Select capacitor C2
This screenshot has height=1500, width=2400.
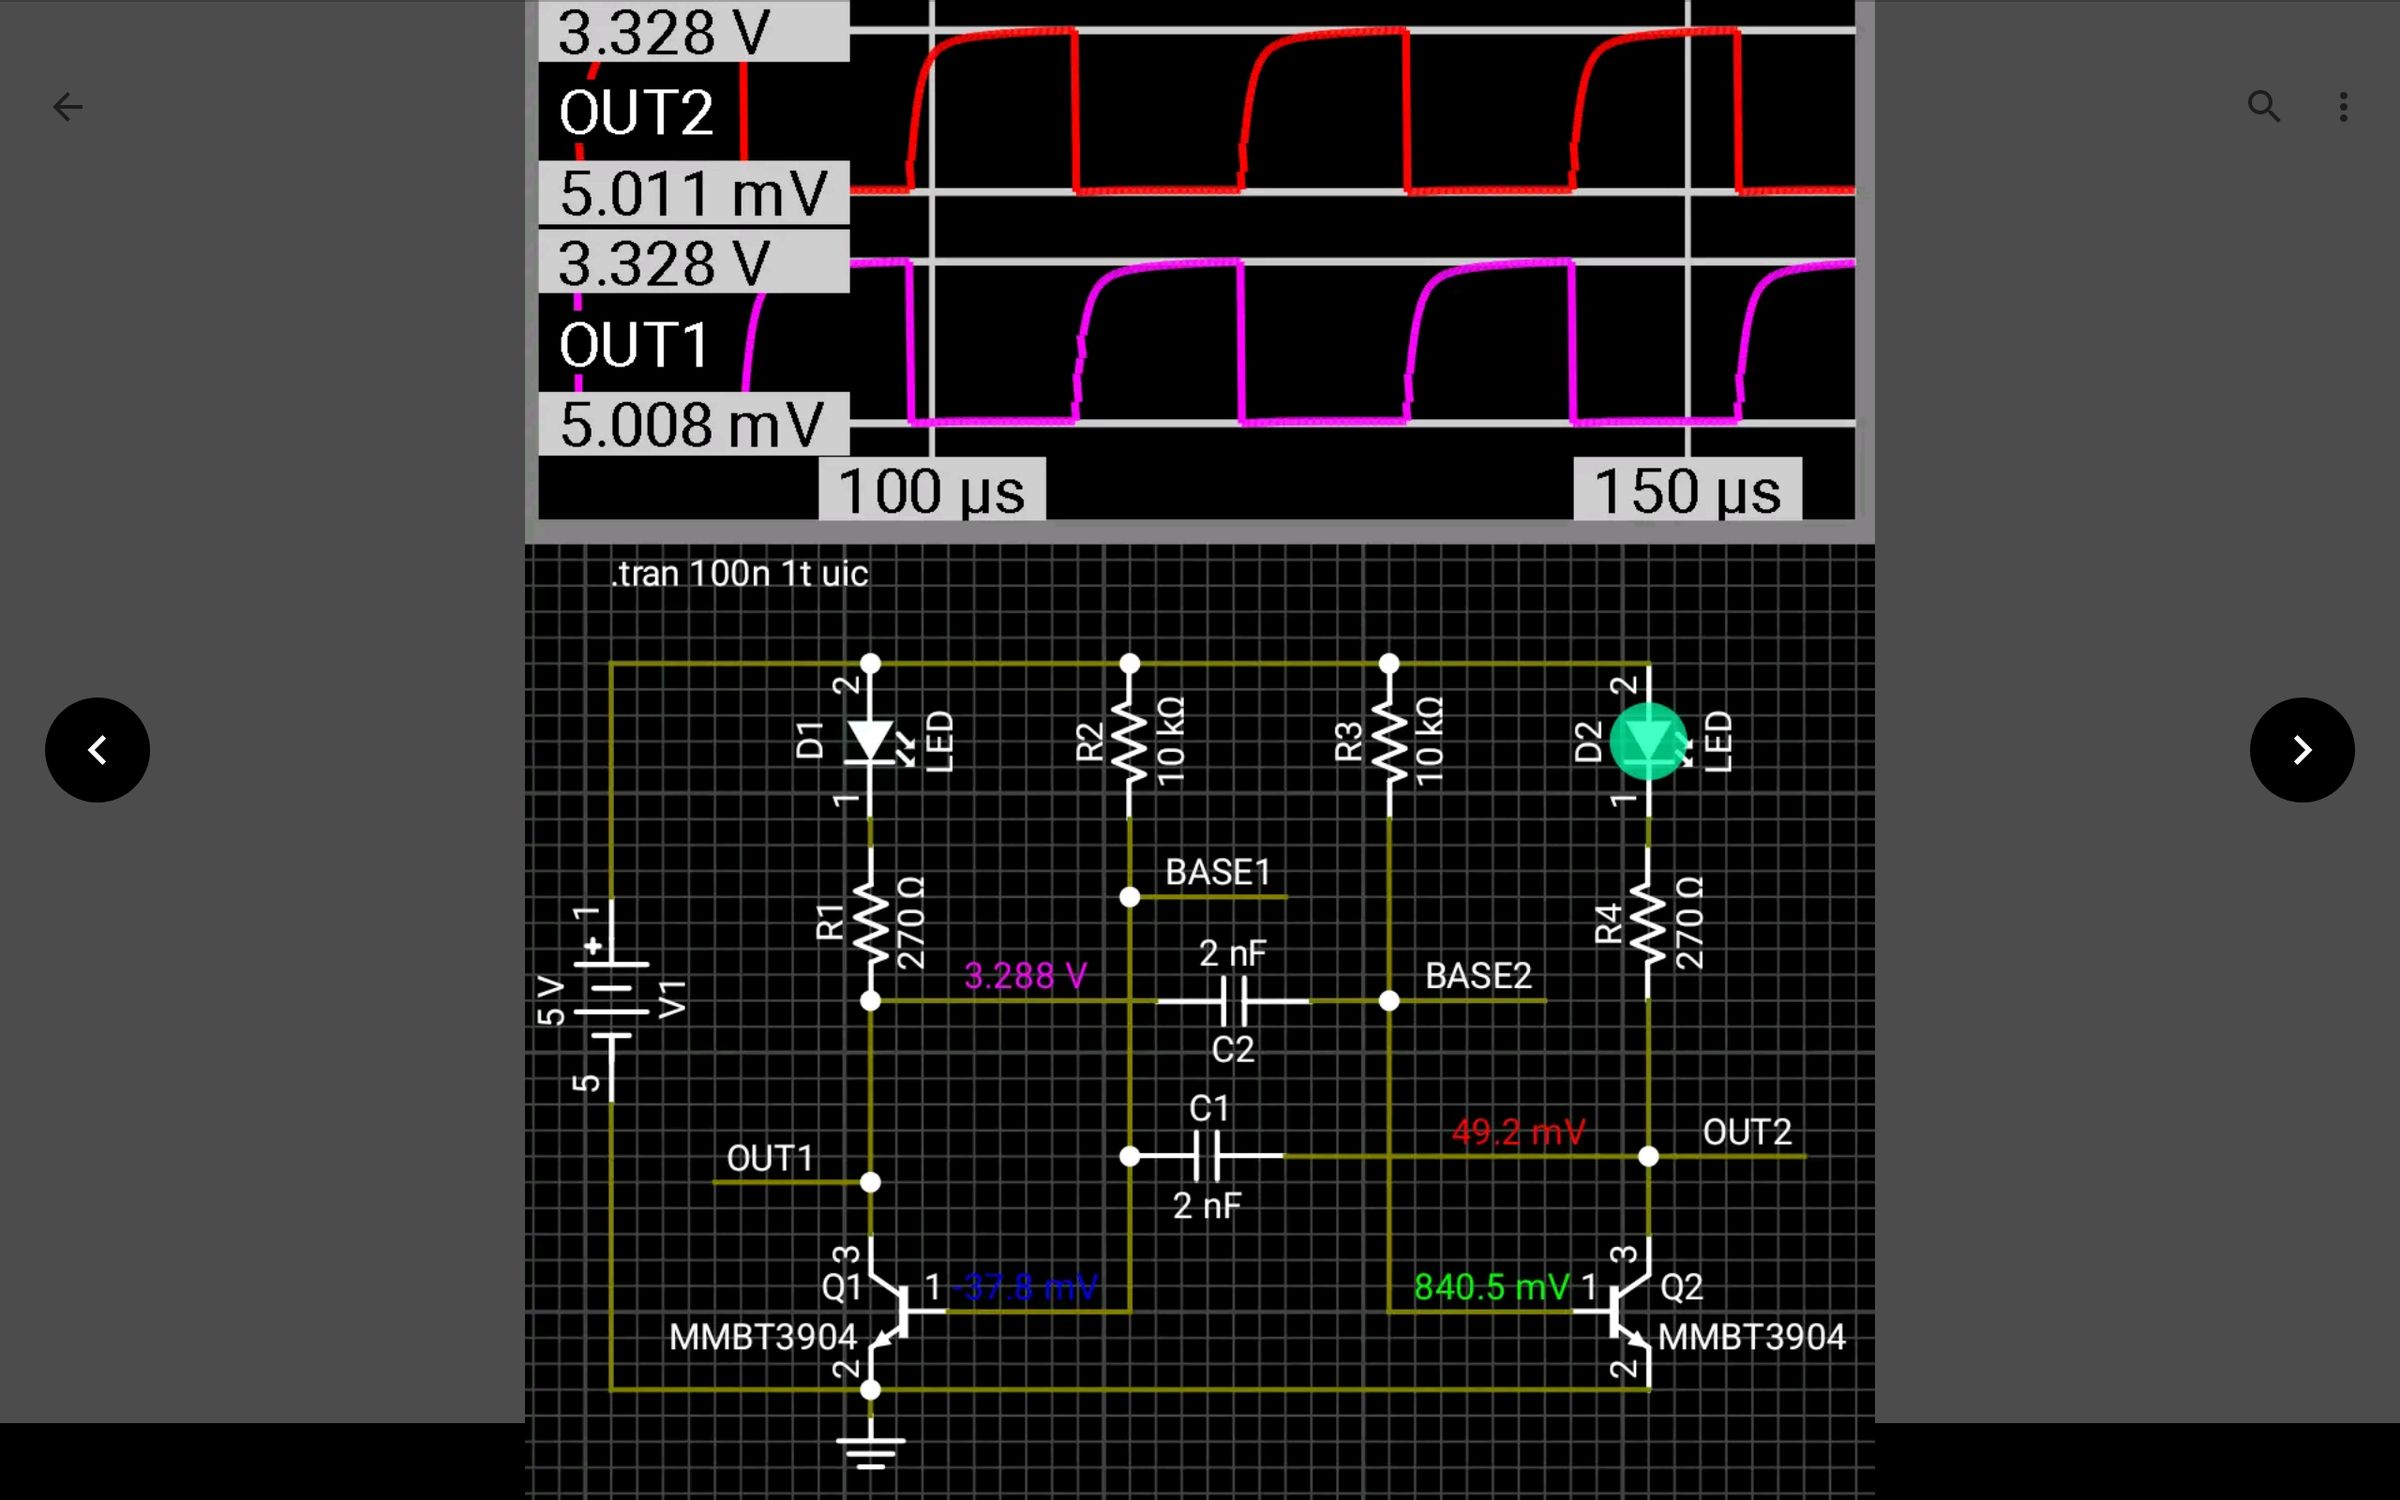point(1232,1000)
